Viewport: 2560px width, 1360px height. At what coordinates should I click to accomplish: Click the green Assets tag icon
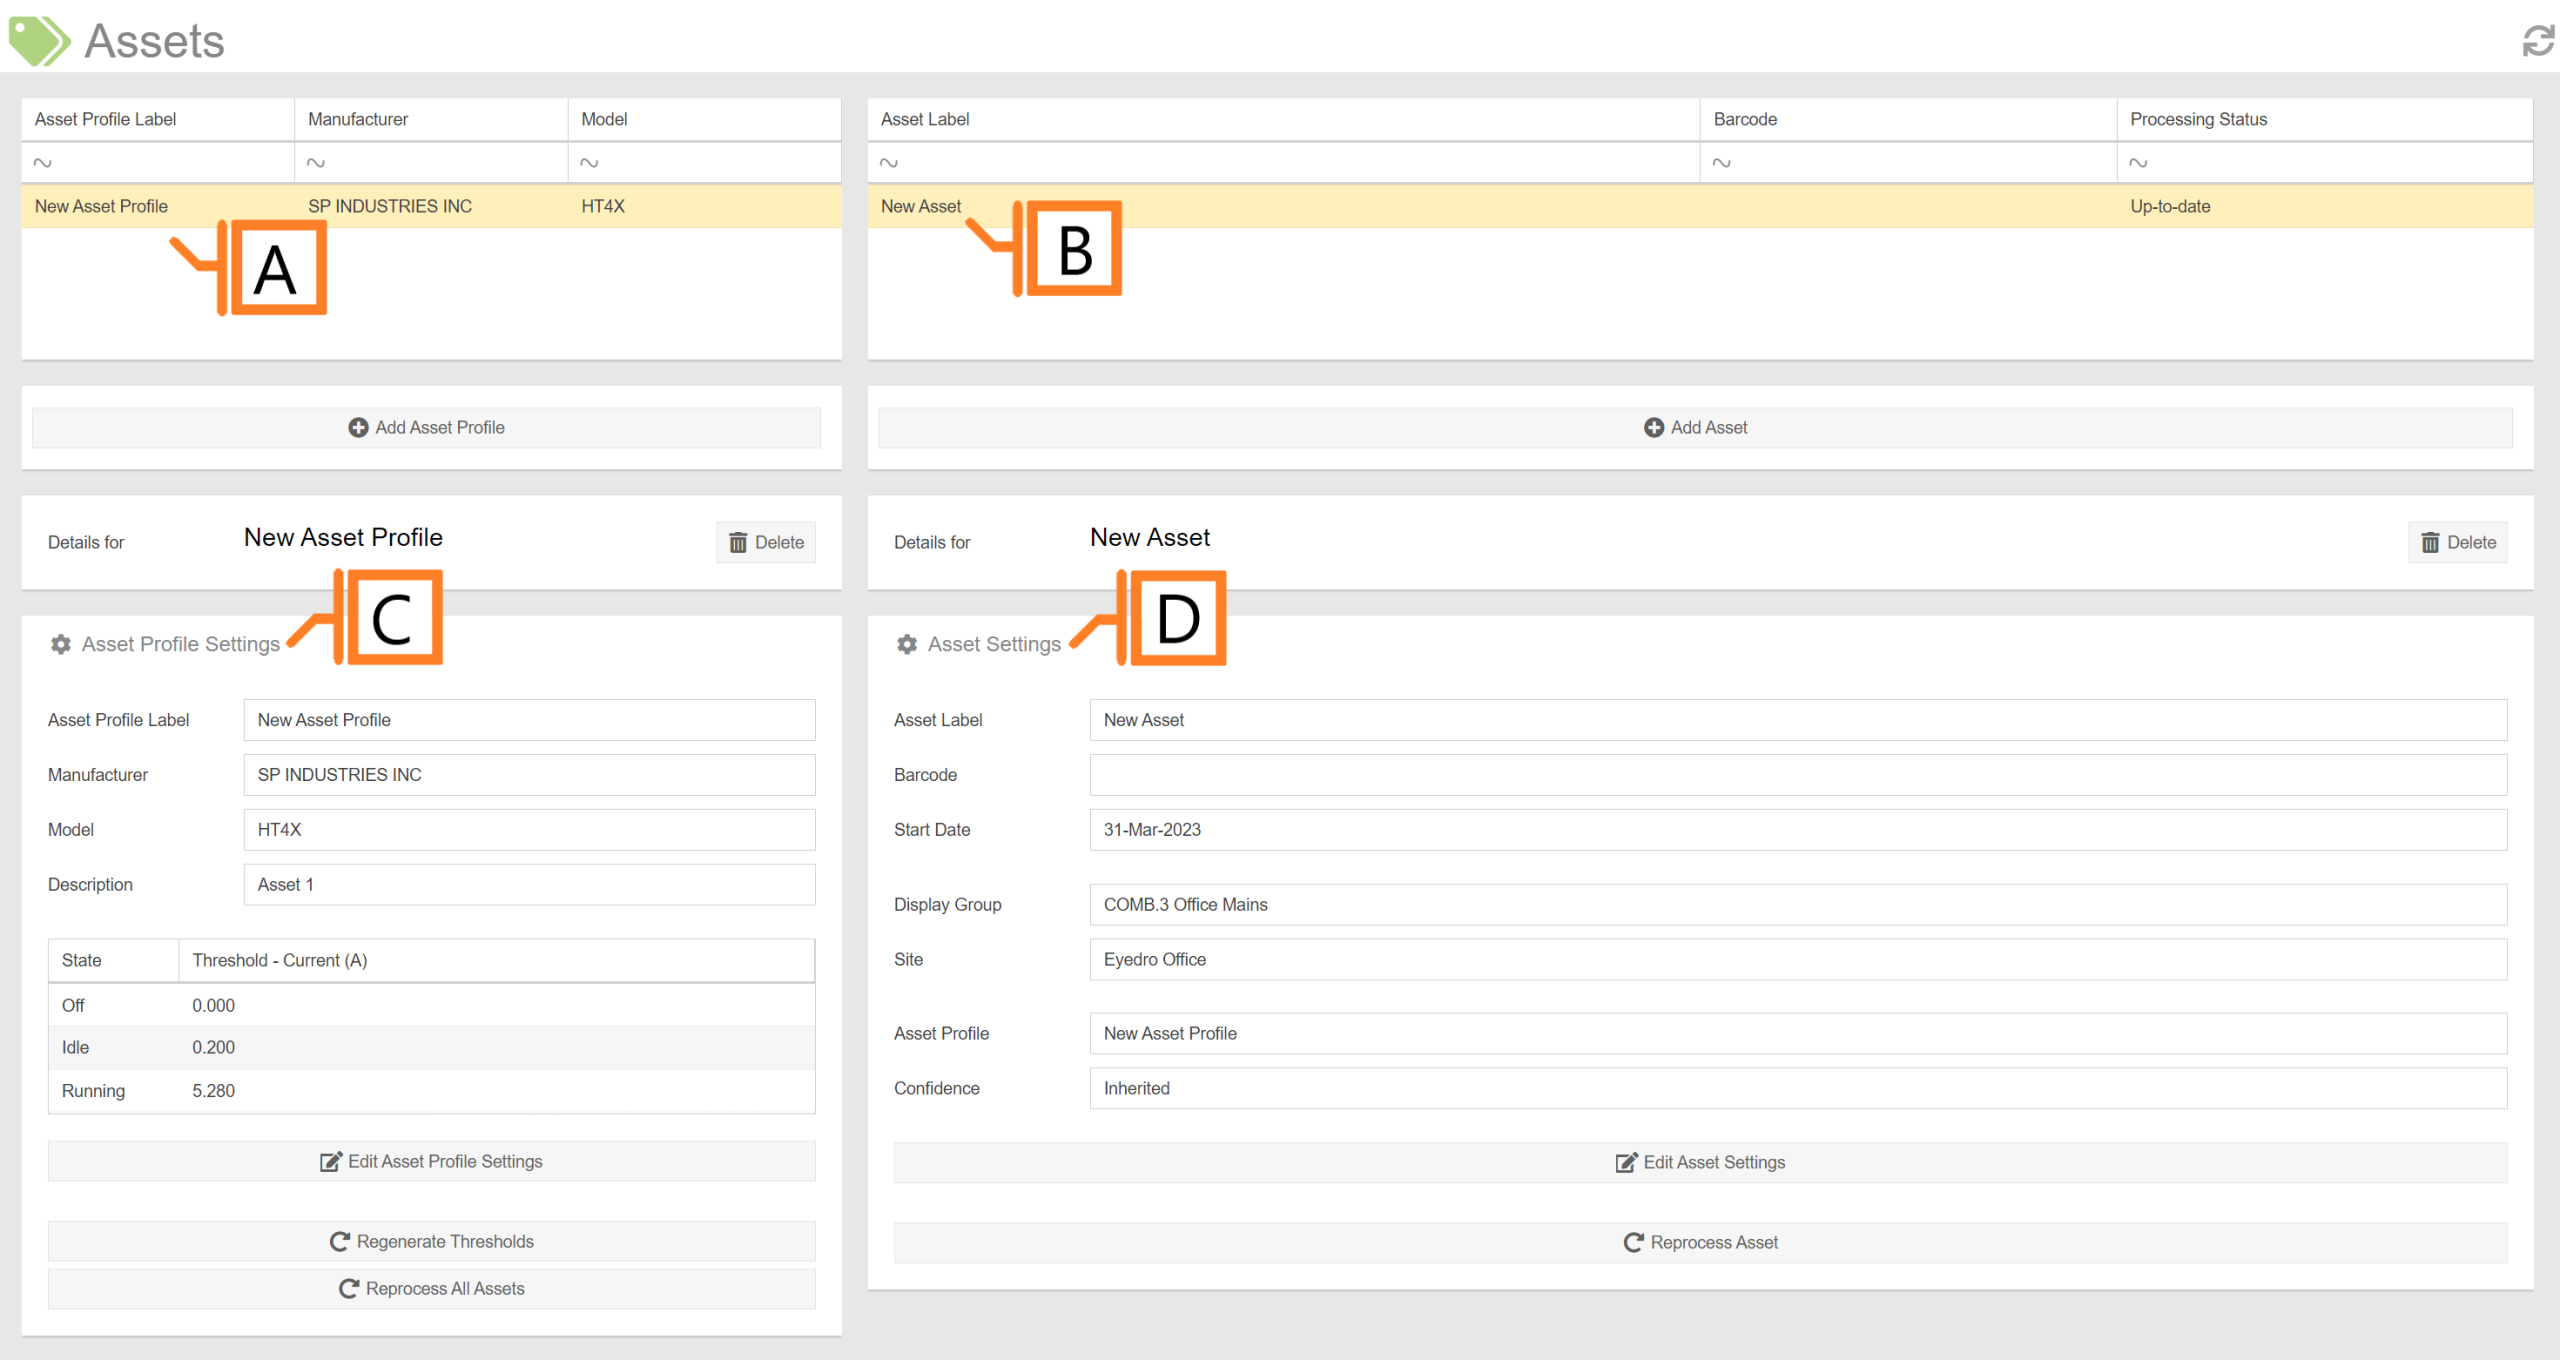click(x=40, y=40)
